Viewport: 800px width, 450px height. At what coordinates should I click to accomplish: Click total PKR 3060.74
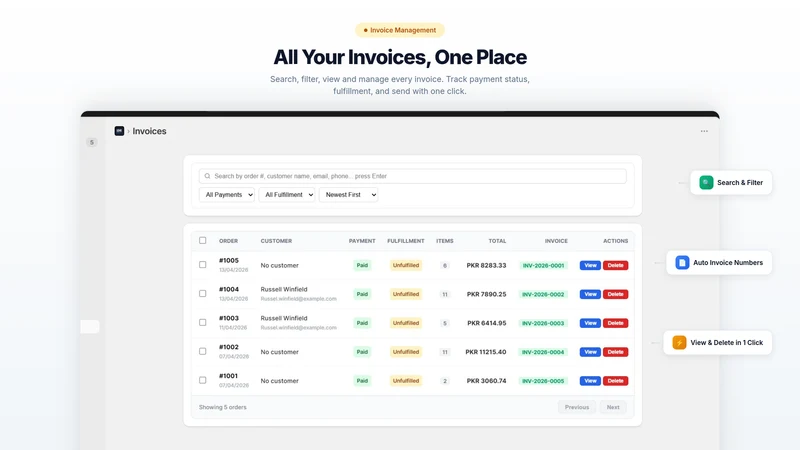tap(486, 381)
